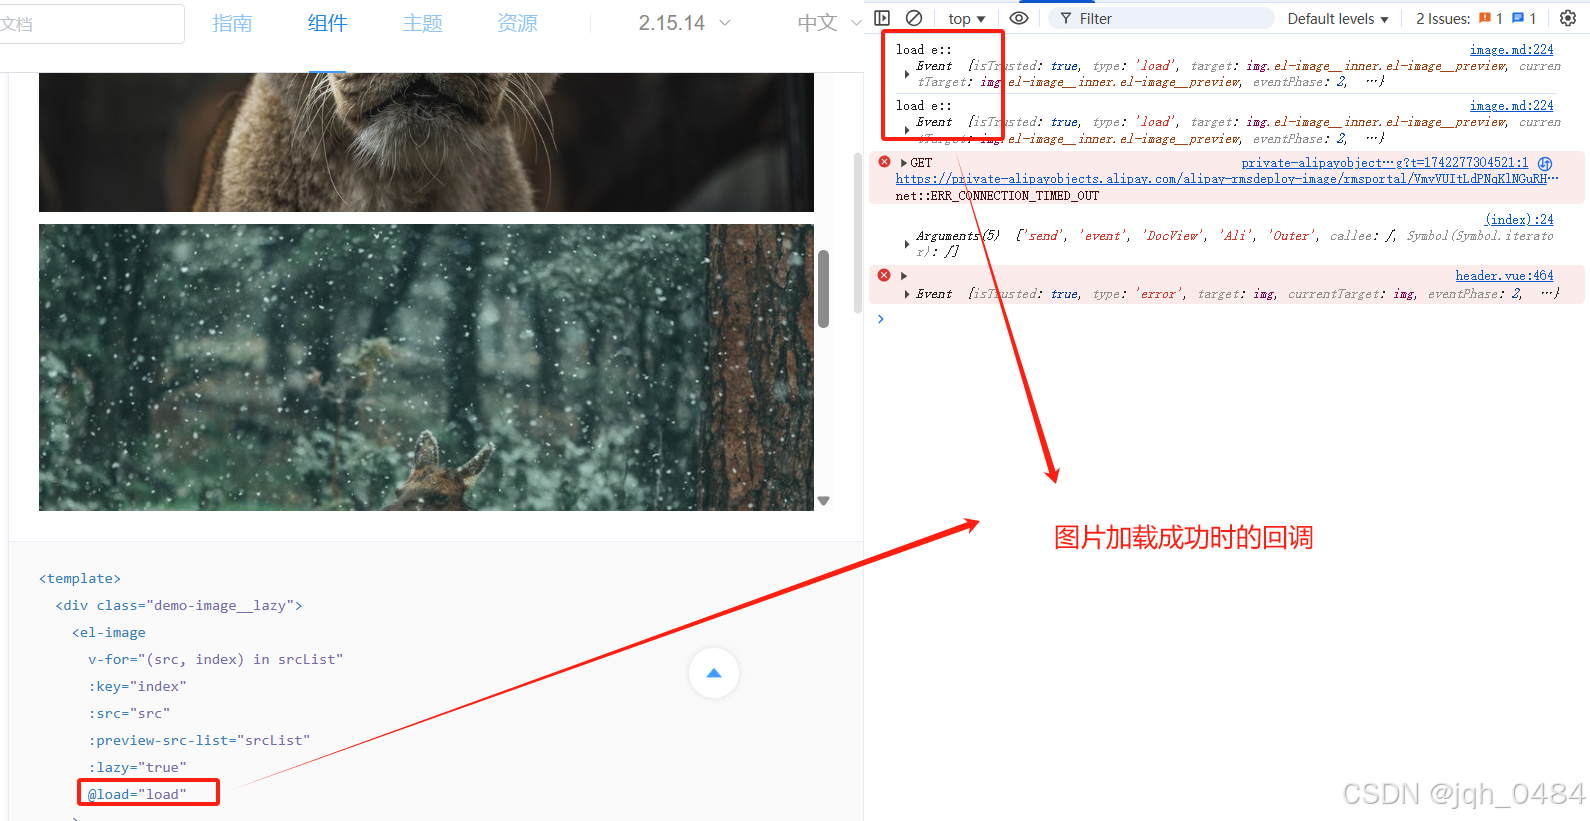Click the blue back-to-top arrow button
The image size is (1590, 821).
(714, 673)
